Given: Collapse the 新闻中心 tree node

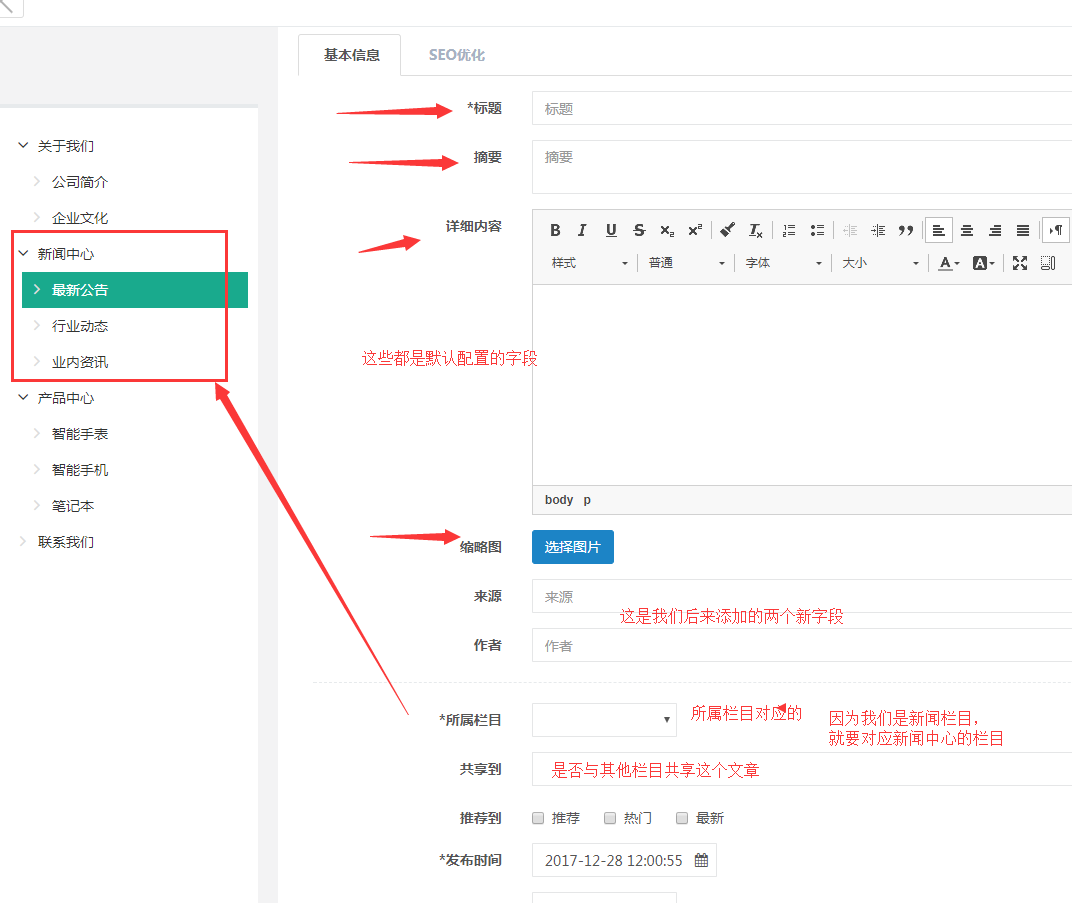Looking at the screenshot, I should point(24,254).
